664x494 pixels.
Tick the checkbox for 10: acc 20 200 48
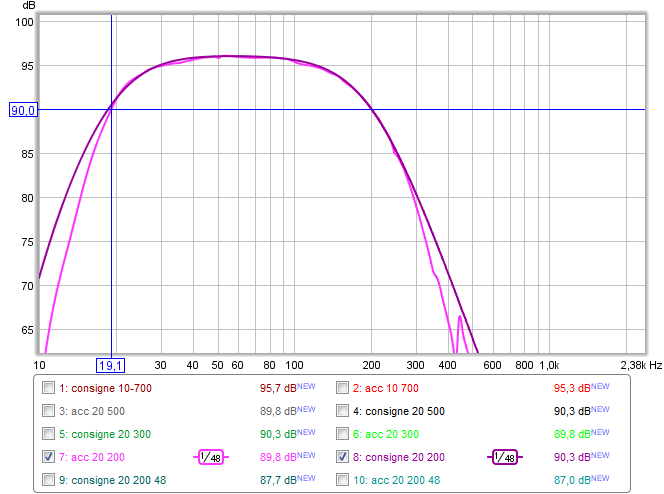343,480
